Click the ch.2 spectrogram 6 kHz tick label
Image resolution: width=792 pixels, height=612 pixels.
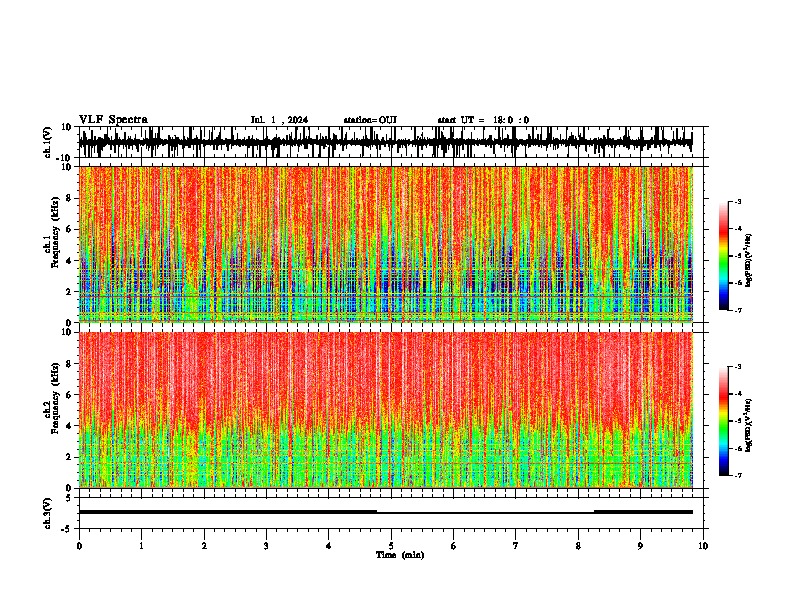pos(70,395)
